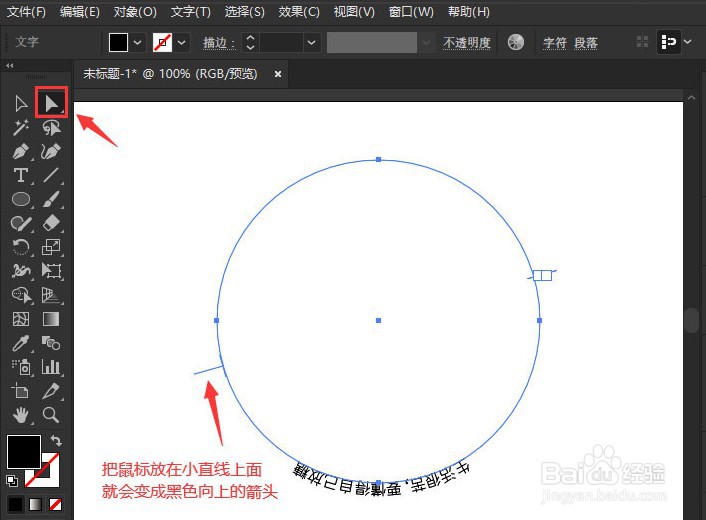Select the Eyedropper tool
This screenshot has height=520, width=706.
(21, 343)
